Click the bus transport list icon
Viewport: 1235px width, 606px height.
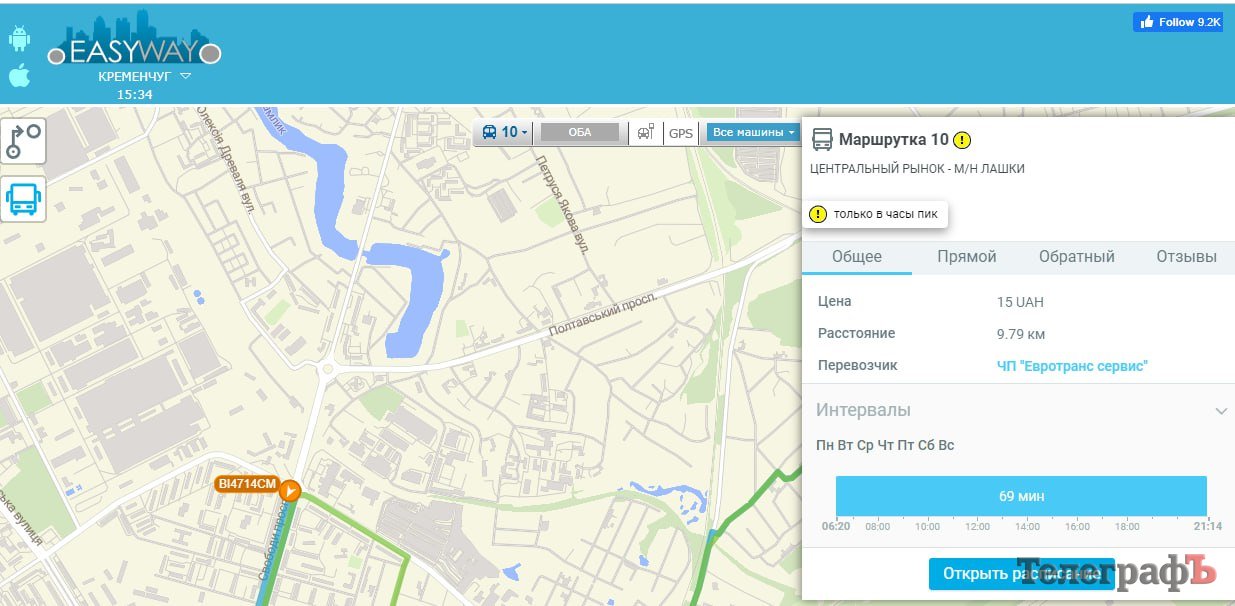click(23, 199)
